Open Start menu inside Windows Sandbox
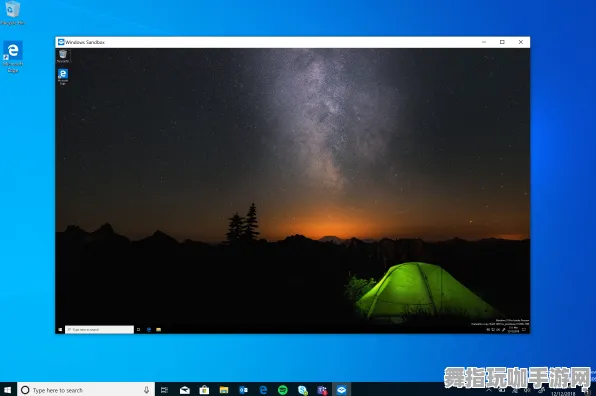 pos(60,329)
